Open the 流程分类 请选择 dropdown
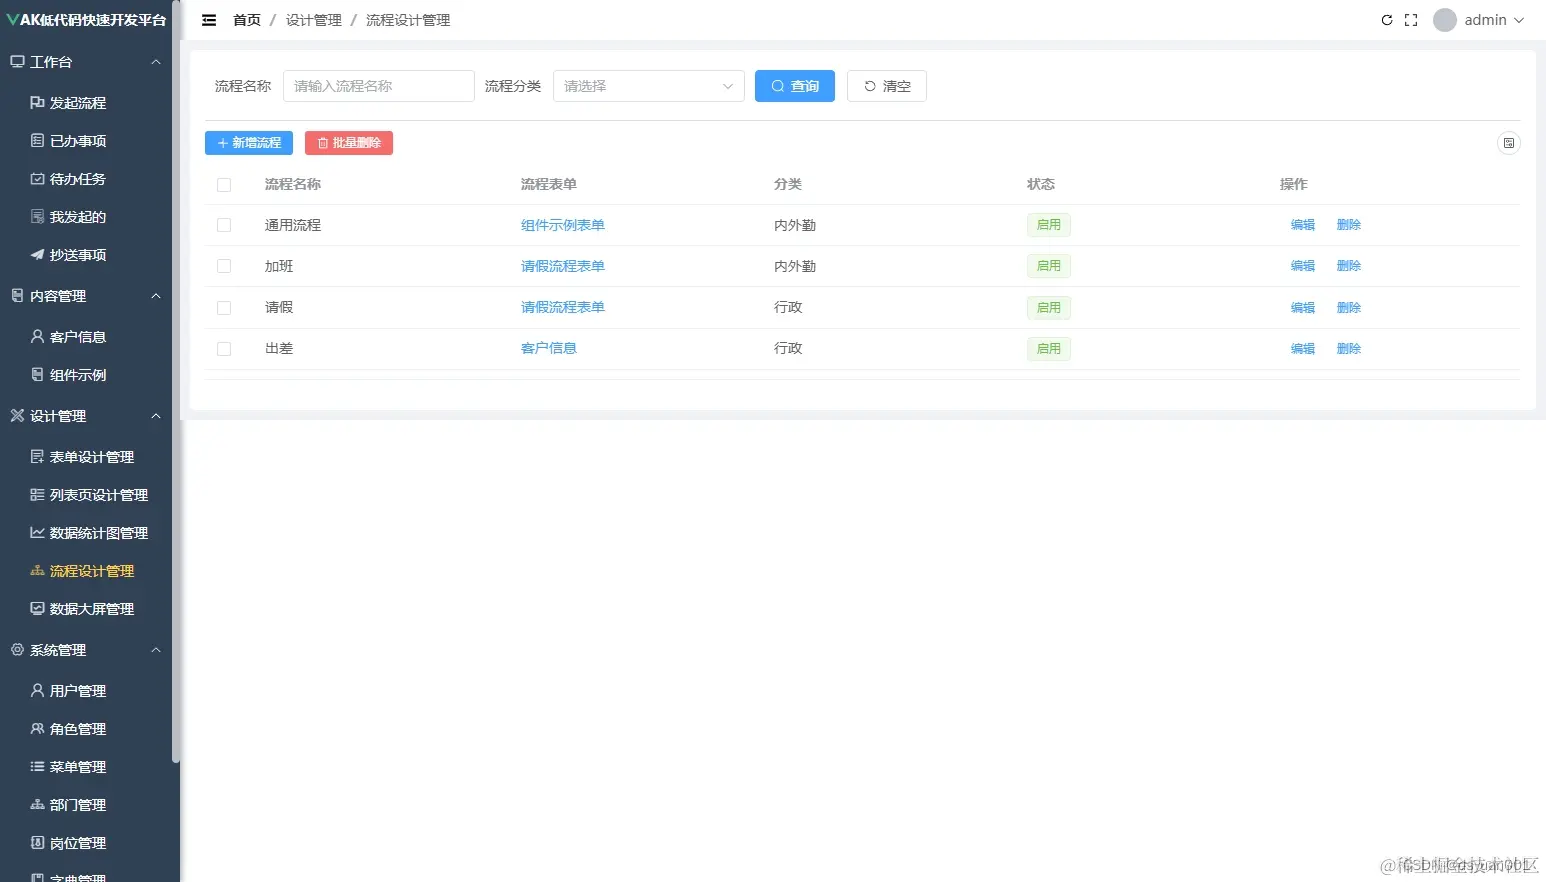This screenshot has height=882, width=1546. (x=648, y=86)
